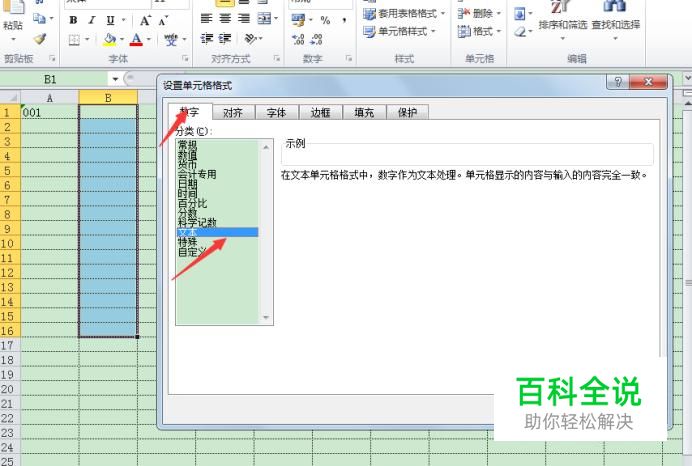Switch to the 边框 tab in dialog
Image resolution: width=692 pixels, height=466 pixels.
coord(320,113)
